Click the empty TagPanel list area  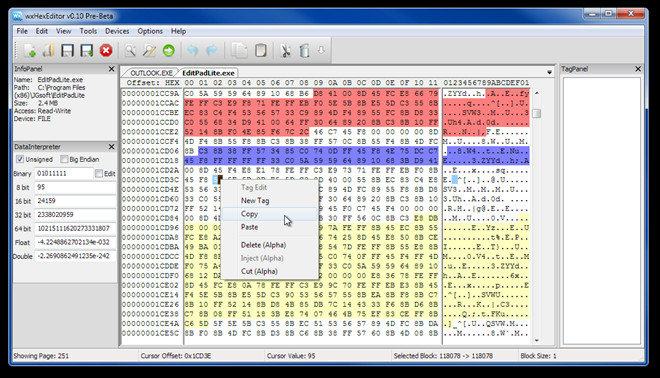tap(601, 210)
